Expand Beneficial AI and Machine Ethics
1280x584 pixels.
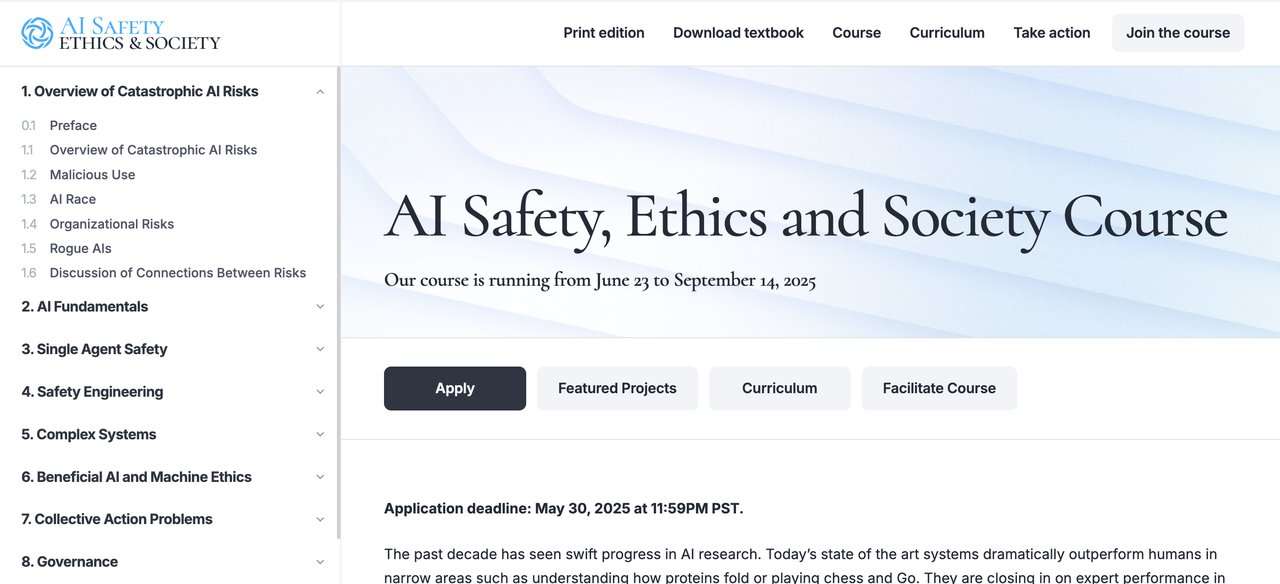click(320, 477)
